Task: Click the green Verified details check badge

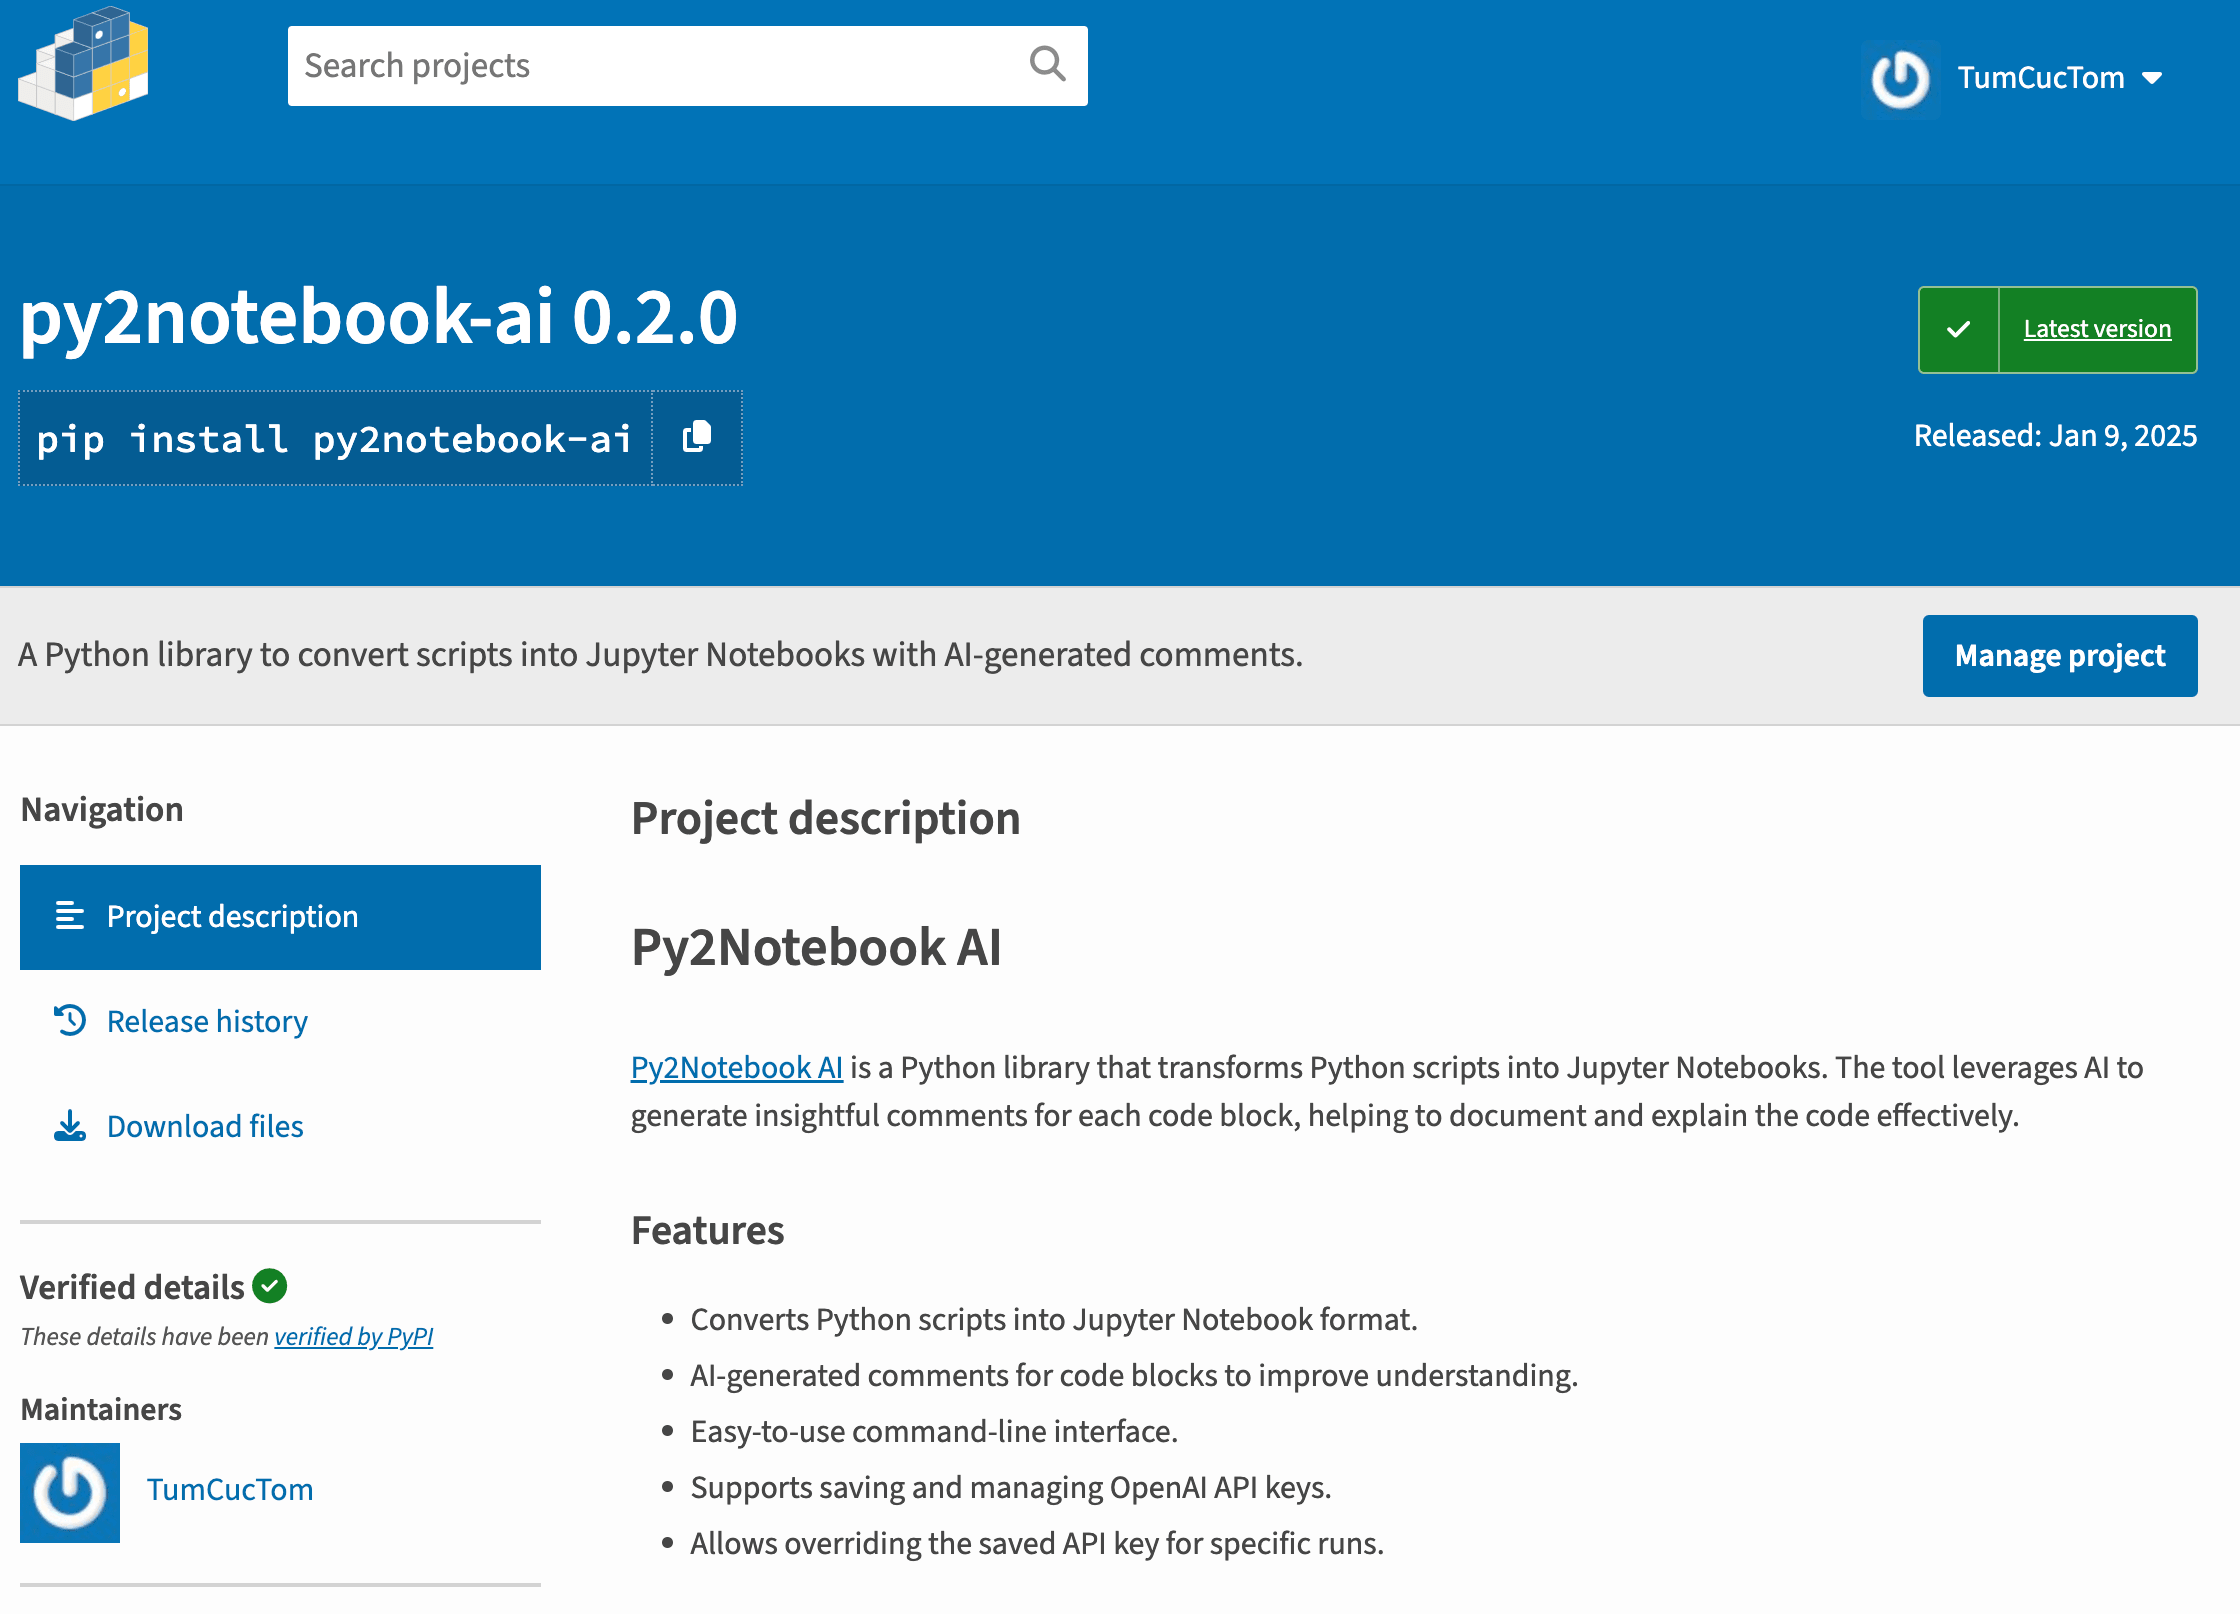Action: click(270, 1286)
